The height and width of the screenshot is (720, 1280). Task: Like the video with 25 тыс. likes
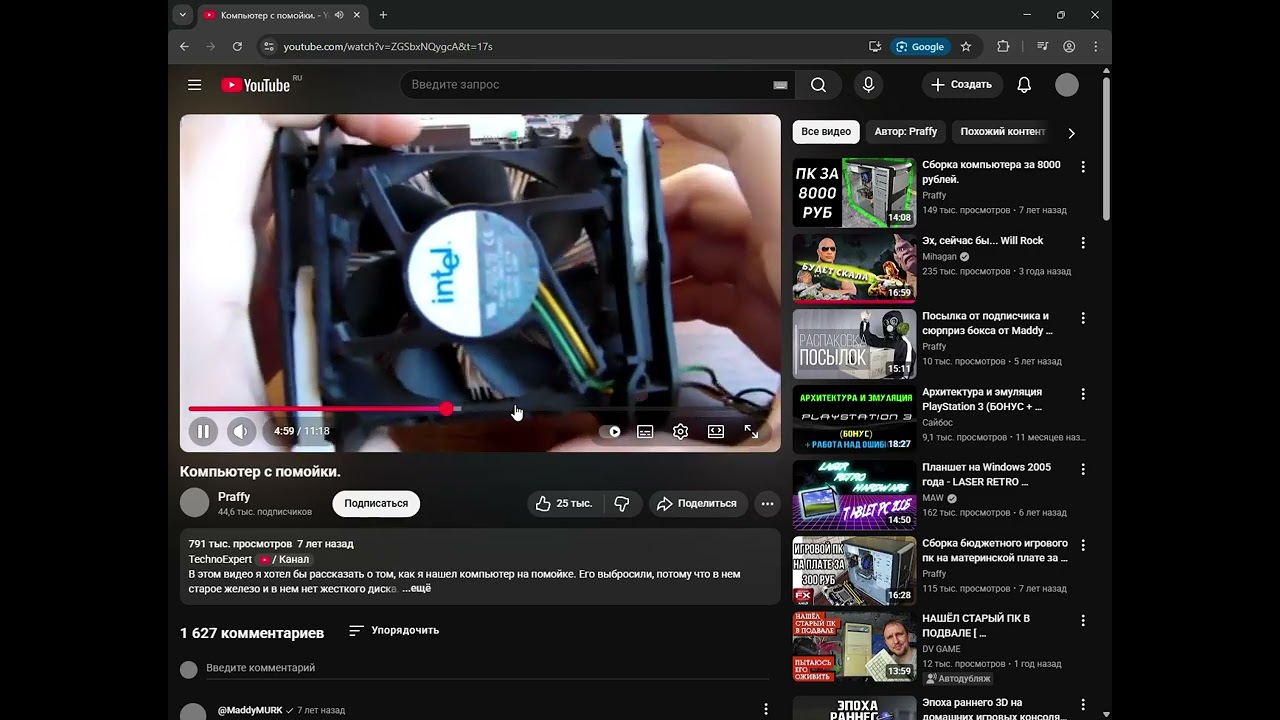pos(565,503)
